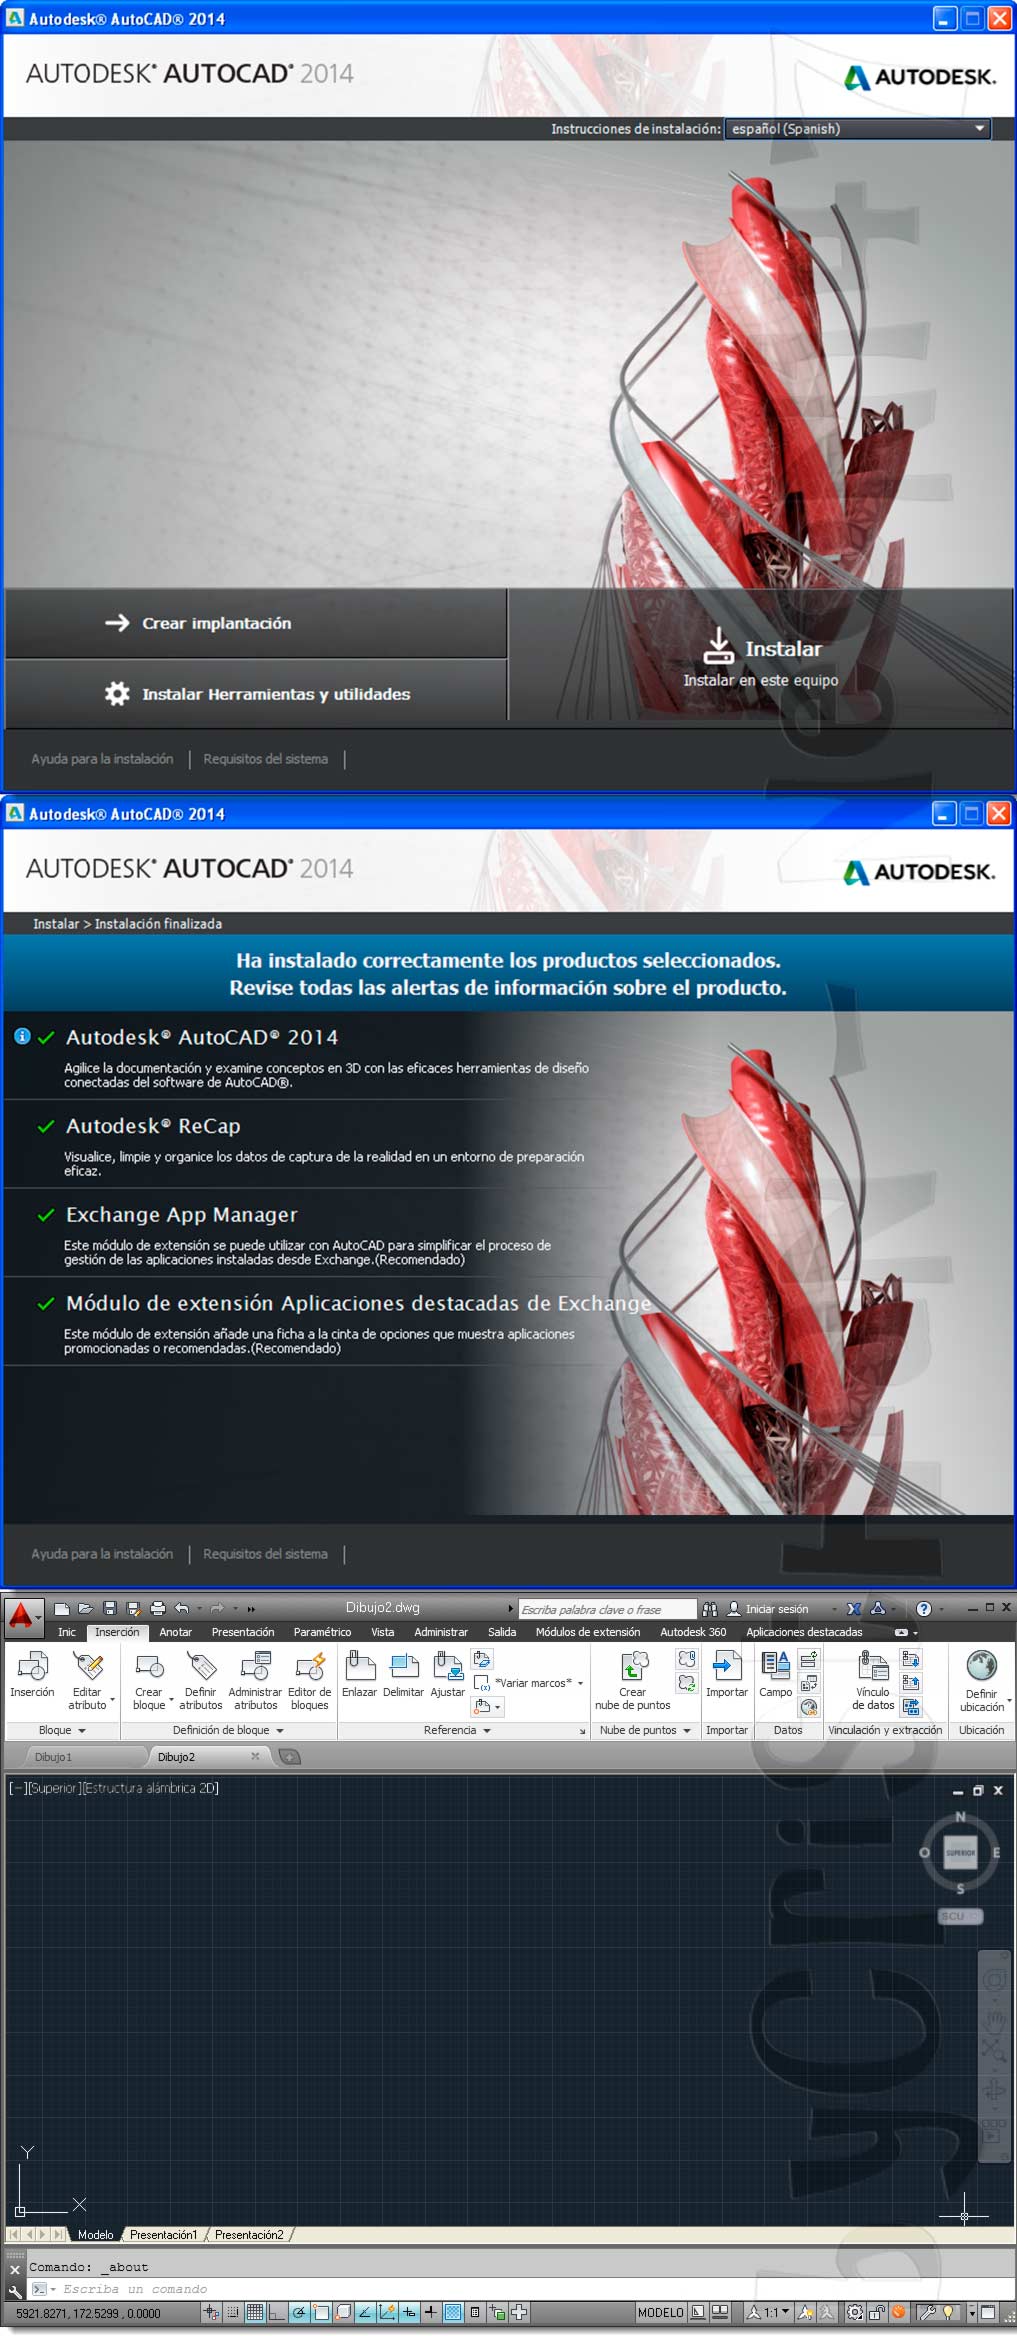The width and height of the screenshot is (1017, 2336).
Task: Click the new drawing tab plus button
Action: coord(289,1757)
